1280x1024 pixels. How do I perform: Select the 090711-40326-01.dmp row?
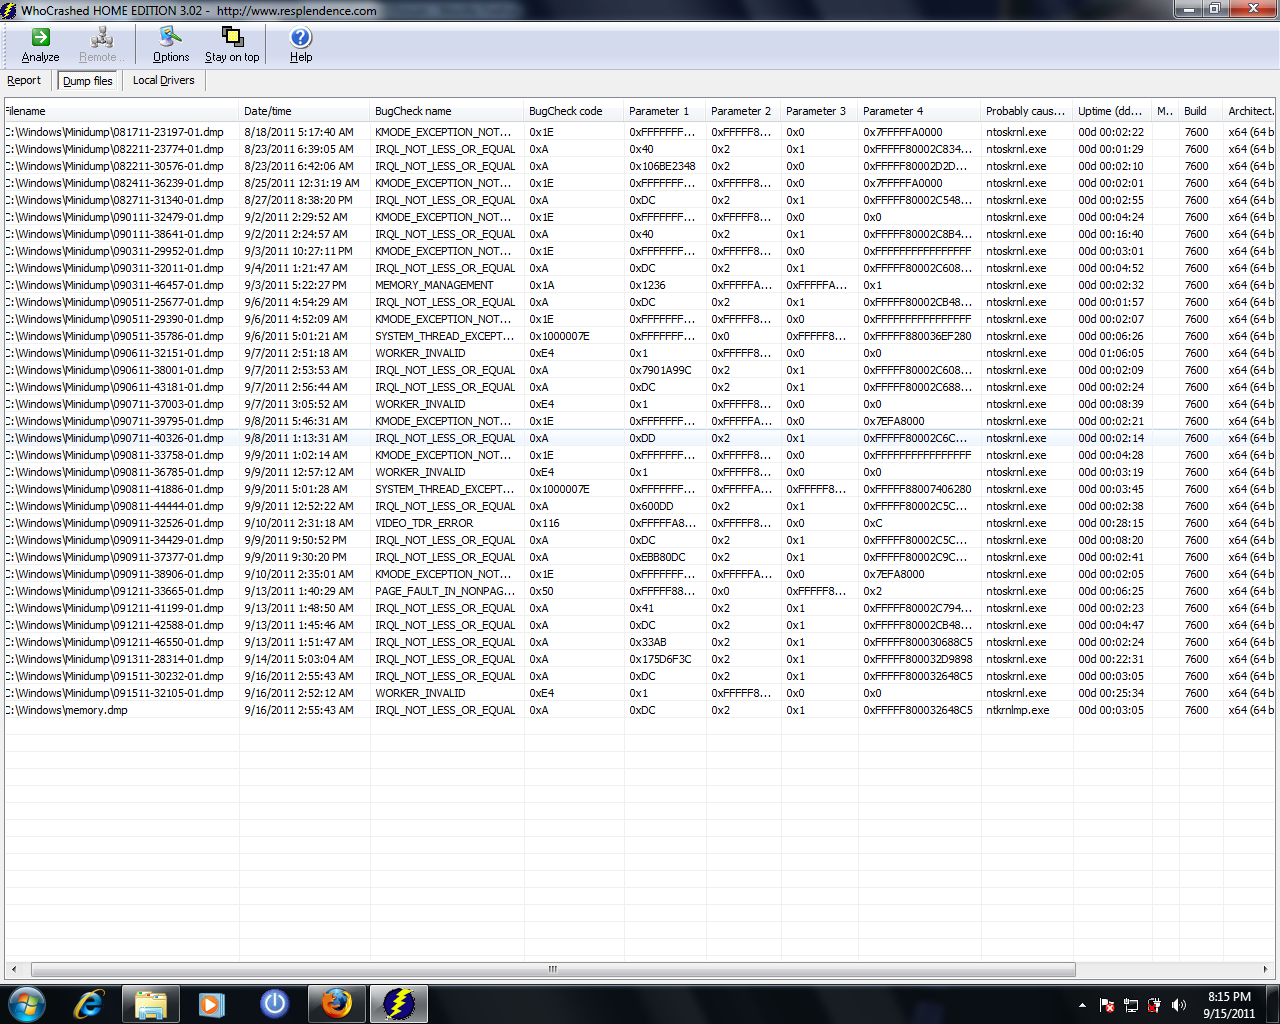pyautogui.click(x=640, y=438)
